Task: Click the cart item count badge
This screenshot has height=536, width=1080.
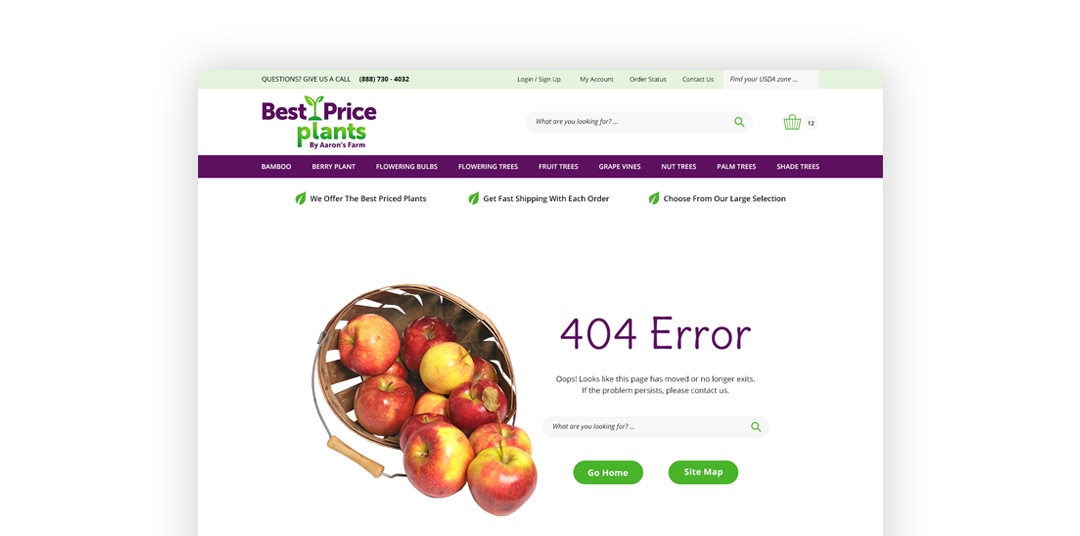Action: coord(811,123)
